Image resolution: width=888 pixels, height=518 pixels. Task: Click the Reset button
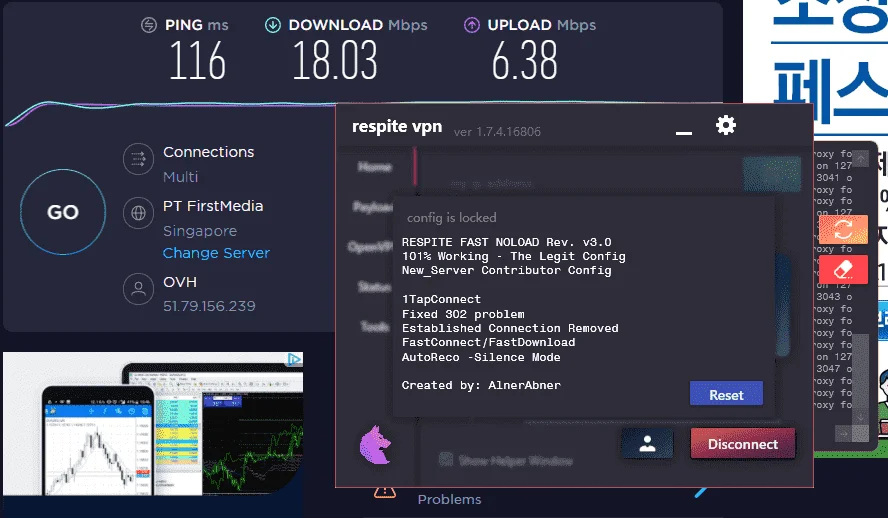(x=726, y=394)
